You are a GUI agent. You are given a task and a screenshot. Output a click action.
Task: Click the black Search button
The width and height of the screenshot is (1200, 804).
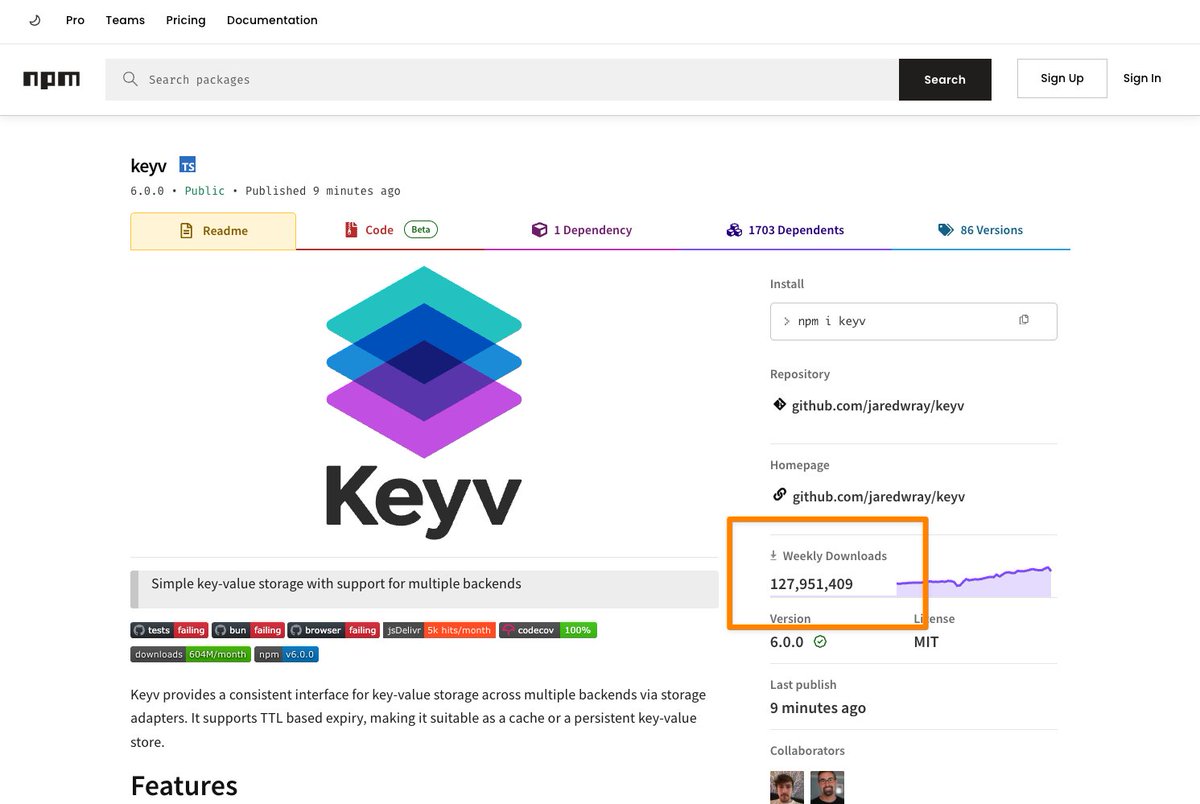[x=945, y=80]
